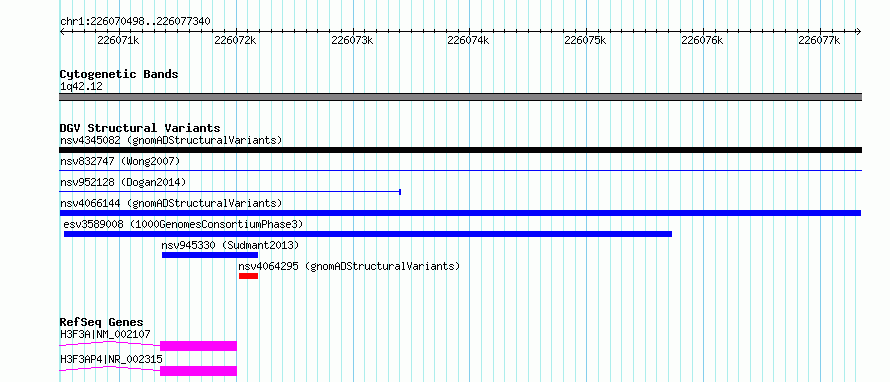Select the RefSeq Genes track title
The image size is (890, 382).
tap(101, 322)
